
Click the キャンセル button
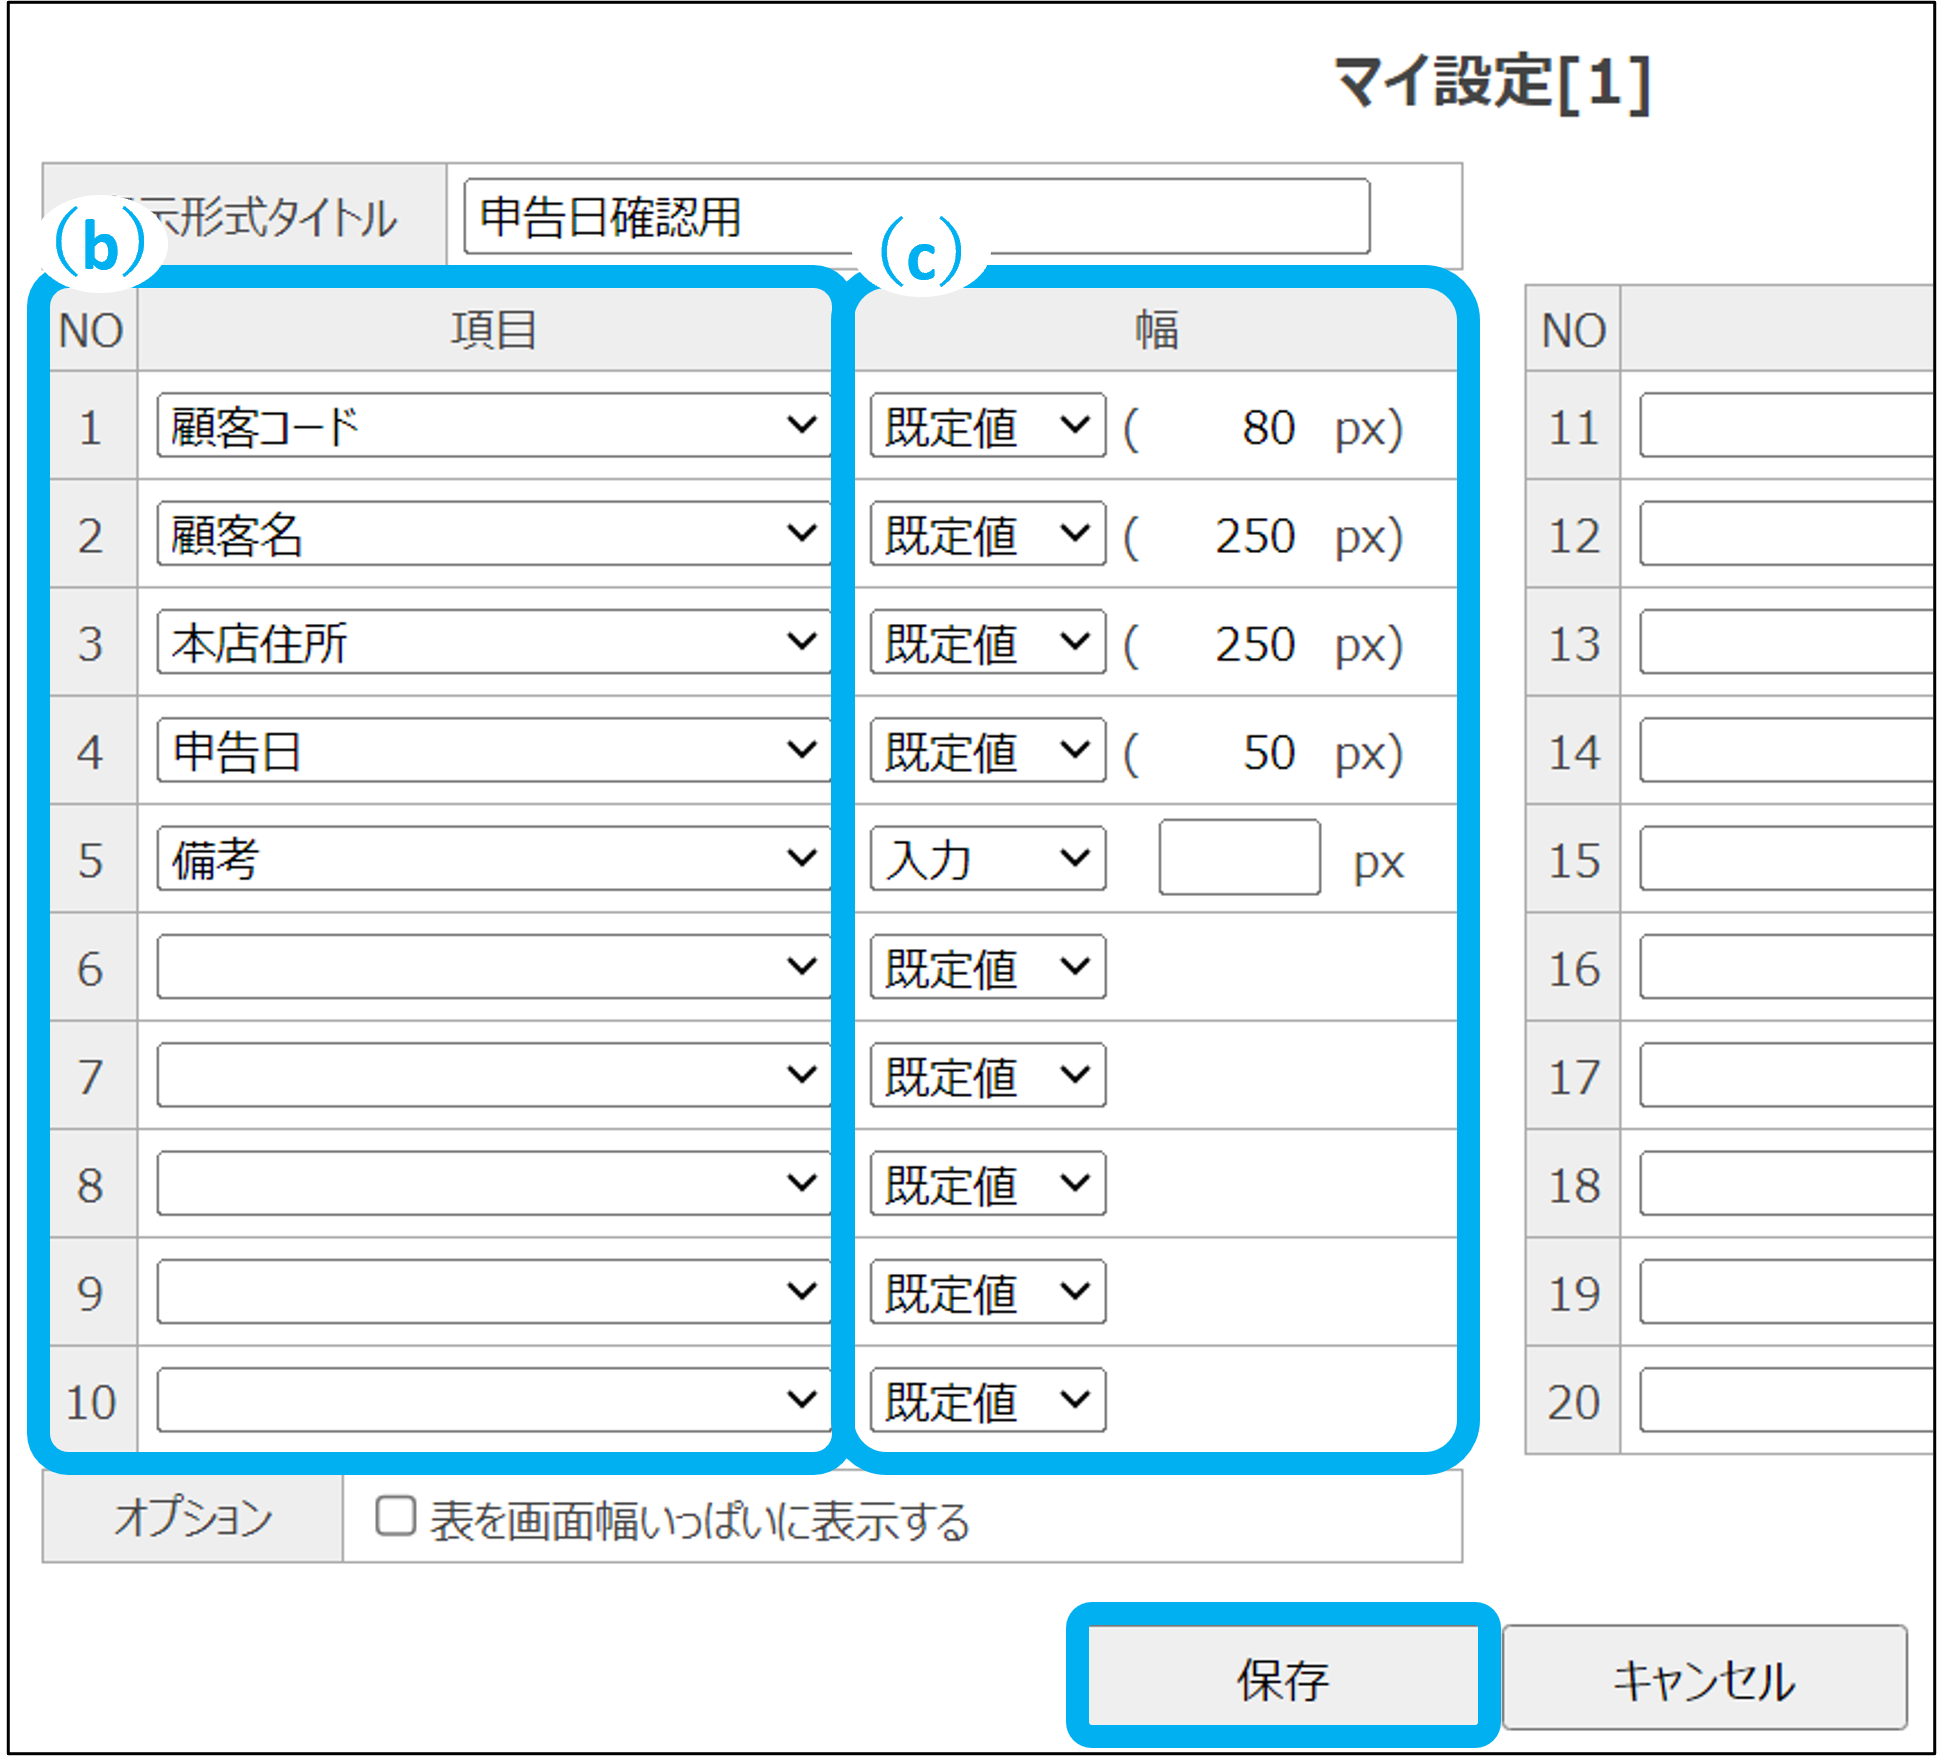point(1704,1678)
